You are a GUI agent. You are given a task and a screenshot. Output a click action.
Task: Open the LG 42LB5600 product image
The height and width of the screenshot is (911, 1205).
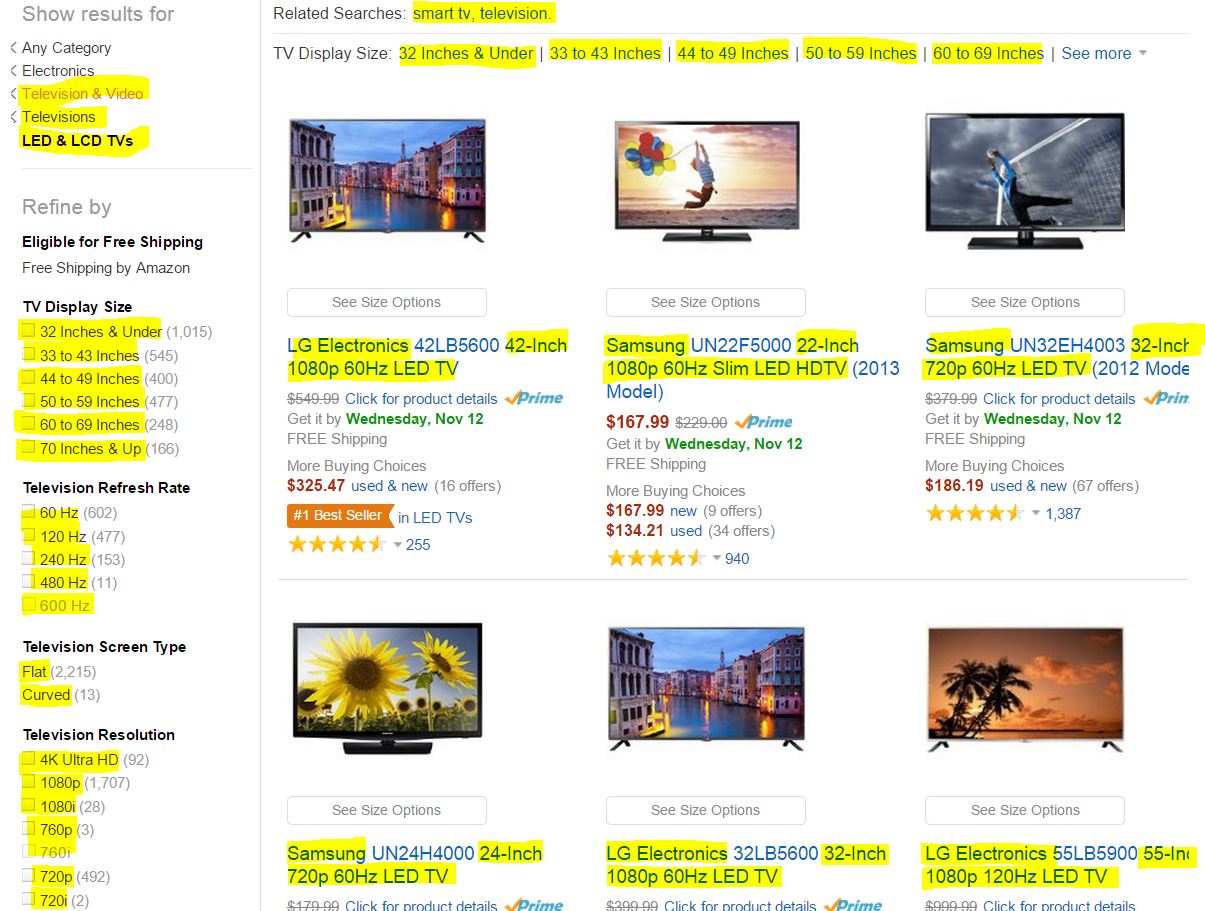pos(387,180)
